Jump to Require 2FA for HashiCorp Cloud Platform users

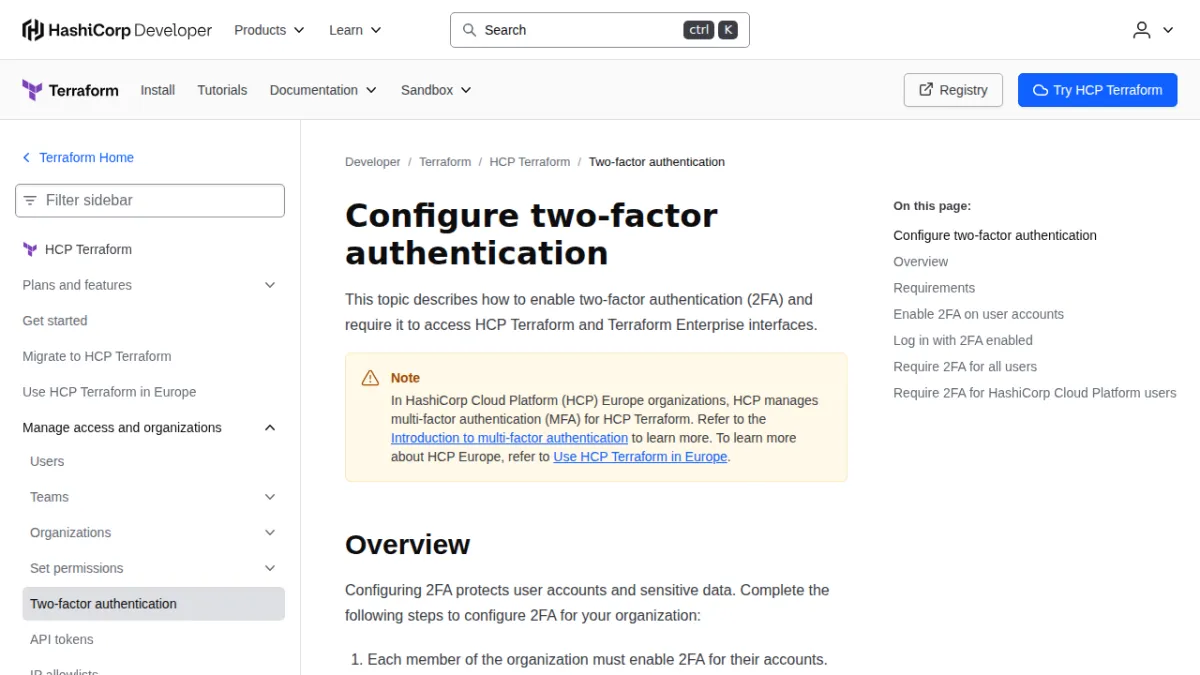pos(1035,393)
